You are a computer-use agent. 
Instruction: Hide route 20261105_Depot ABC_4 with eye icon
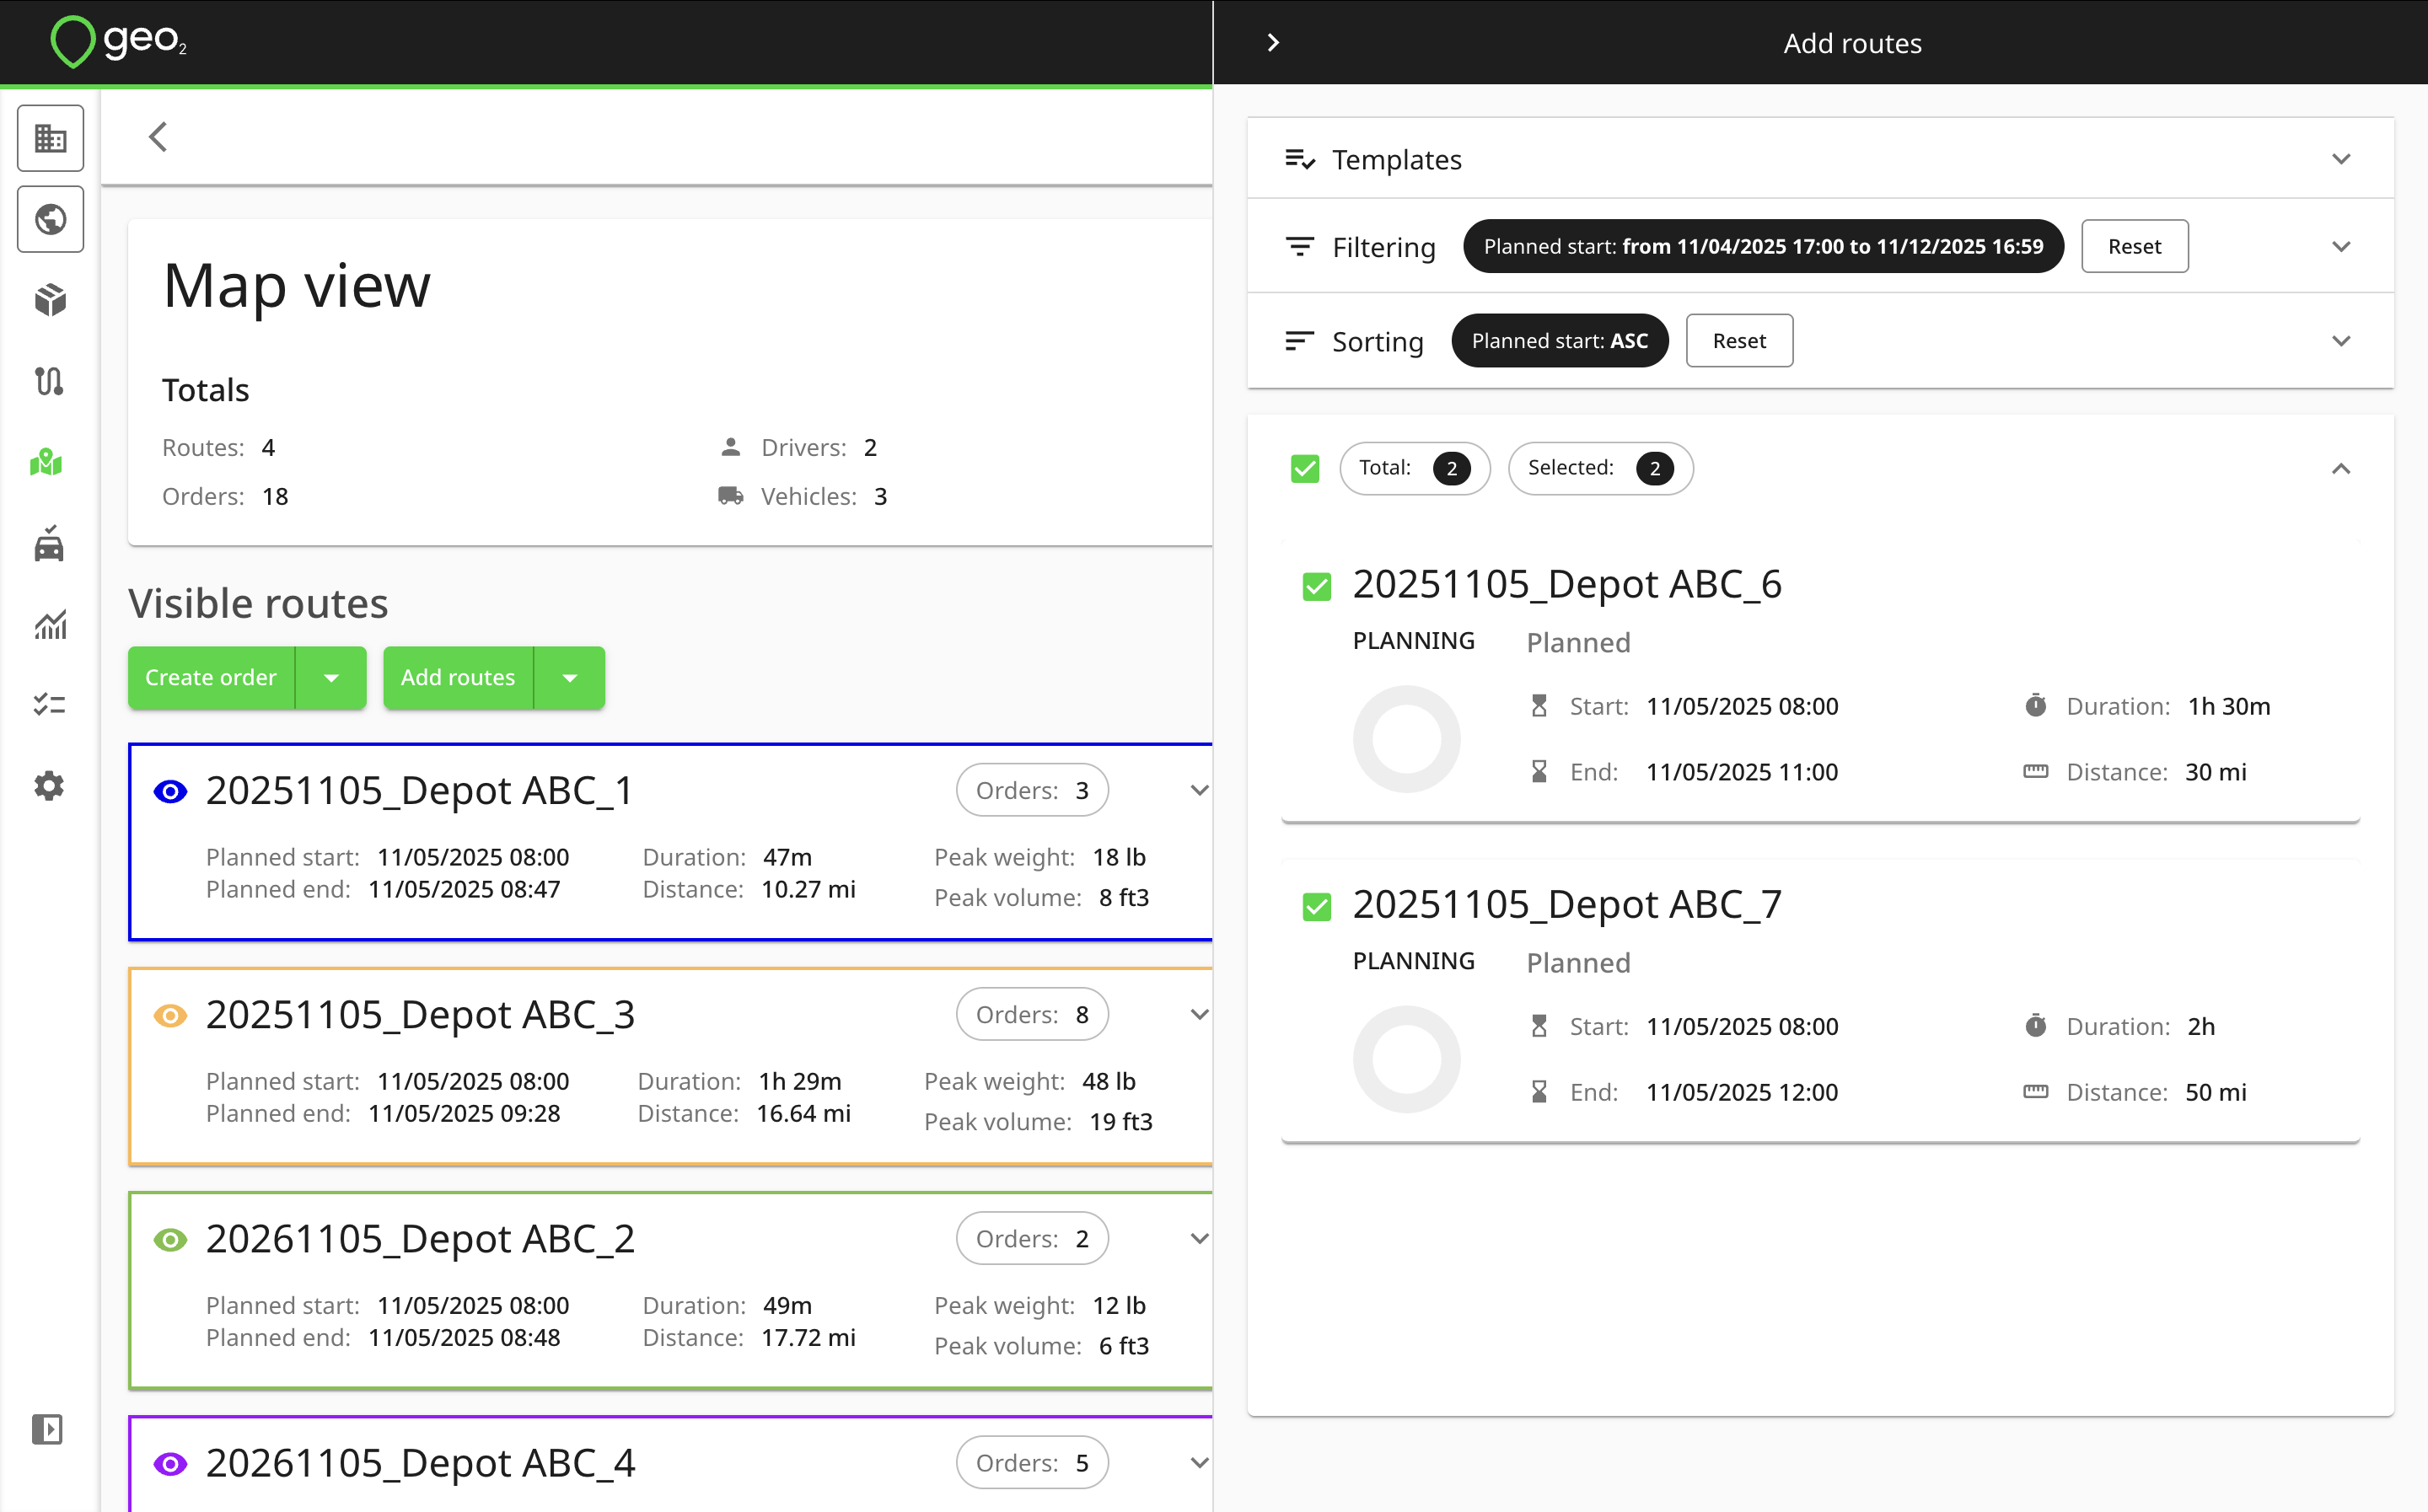coord(170,1464)
